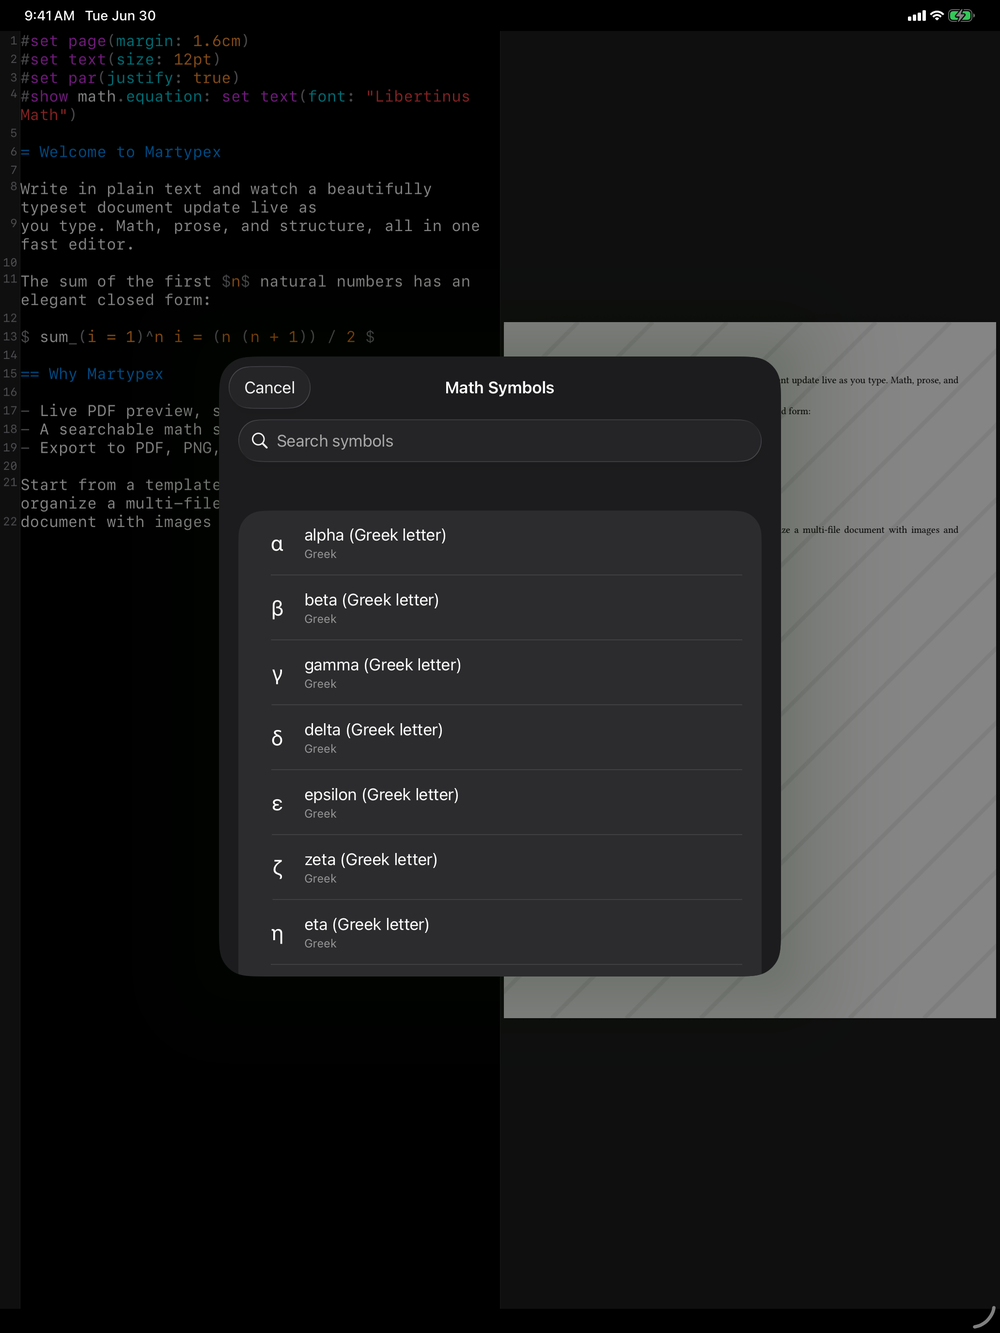1000x1333 pixels.
Task: Insert the gamma symbol glyph
Action: pyautogui.click(x=277, y=675)
